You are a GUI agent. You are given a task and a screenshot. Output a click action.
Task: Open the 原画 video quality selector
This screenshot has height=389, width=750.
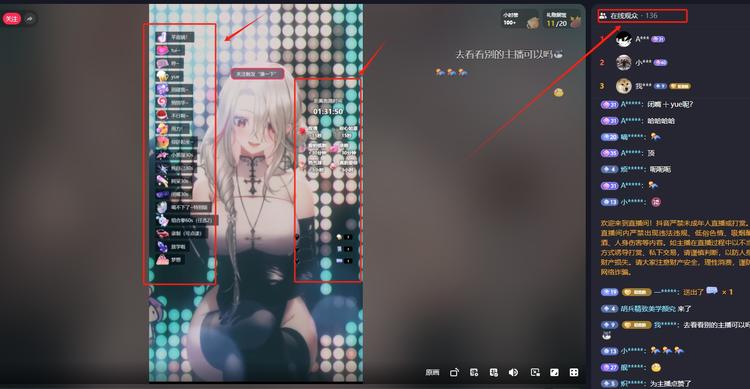click(432, 372)
